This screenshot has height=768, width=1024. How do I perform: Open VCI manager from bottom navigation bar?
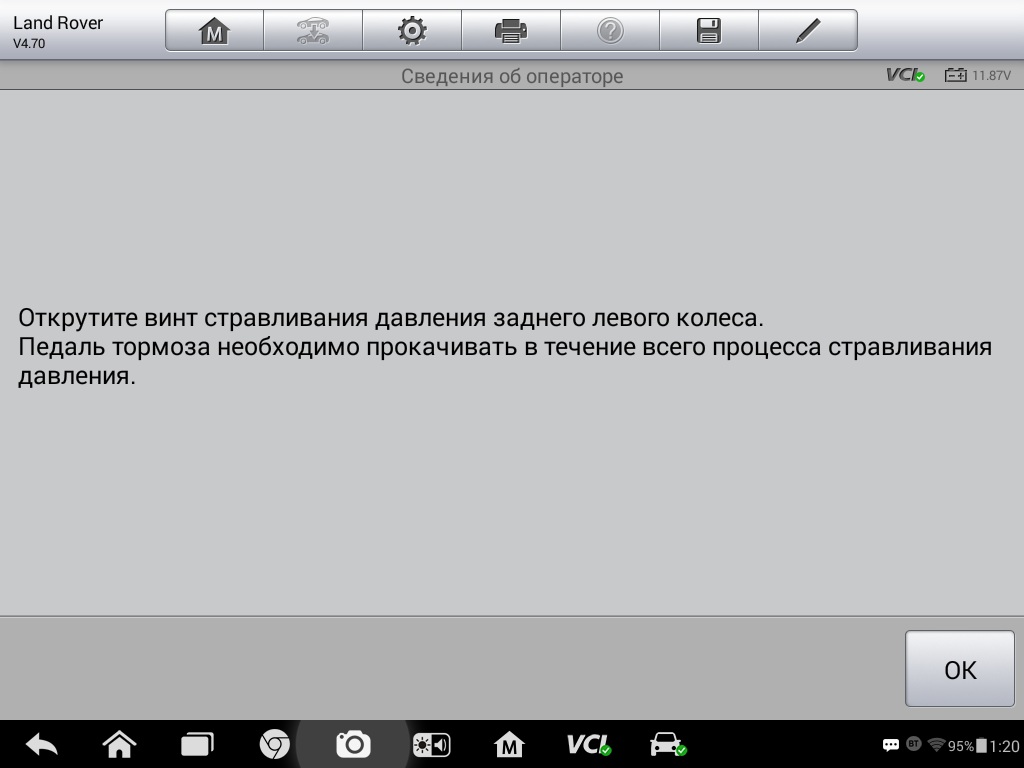589,745
